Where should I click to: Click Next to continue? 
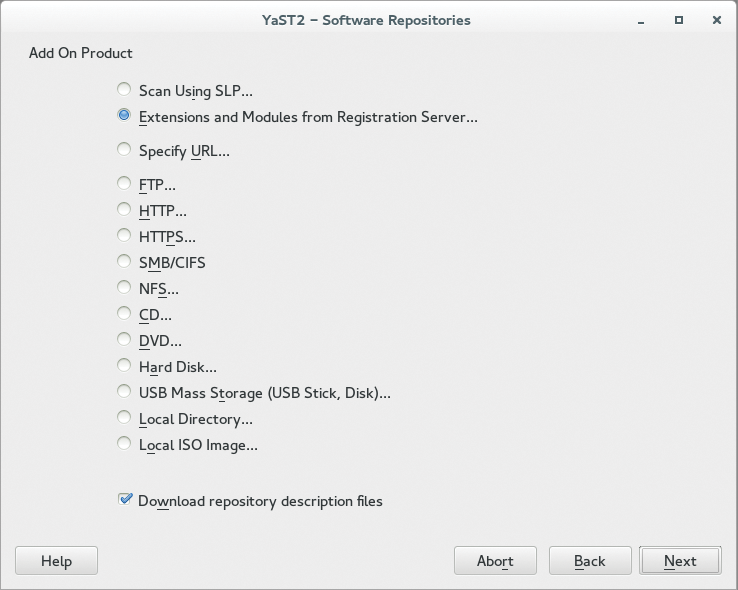680,561
